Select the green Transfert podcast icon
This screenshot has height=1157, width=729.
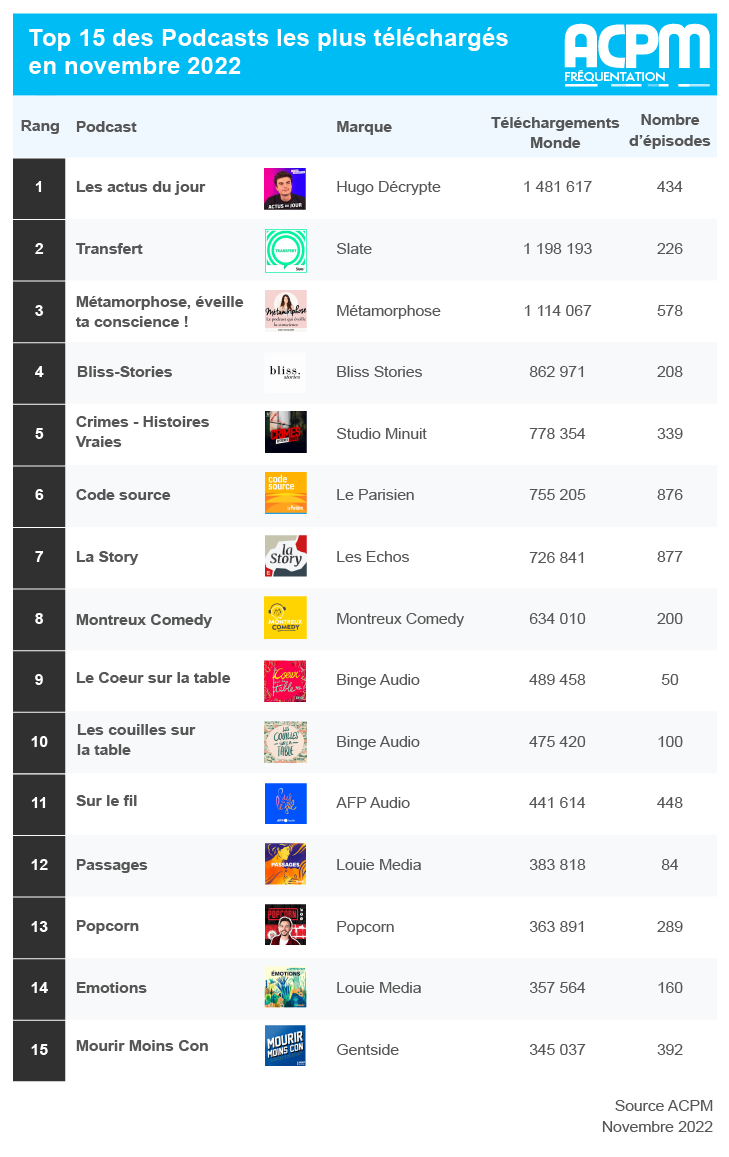pos(286,251)
